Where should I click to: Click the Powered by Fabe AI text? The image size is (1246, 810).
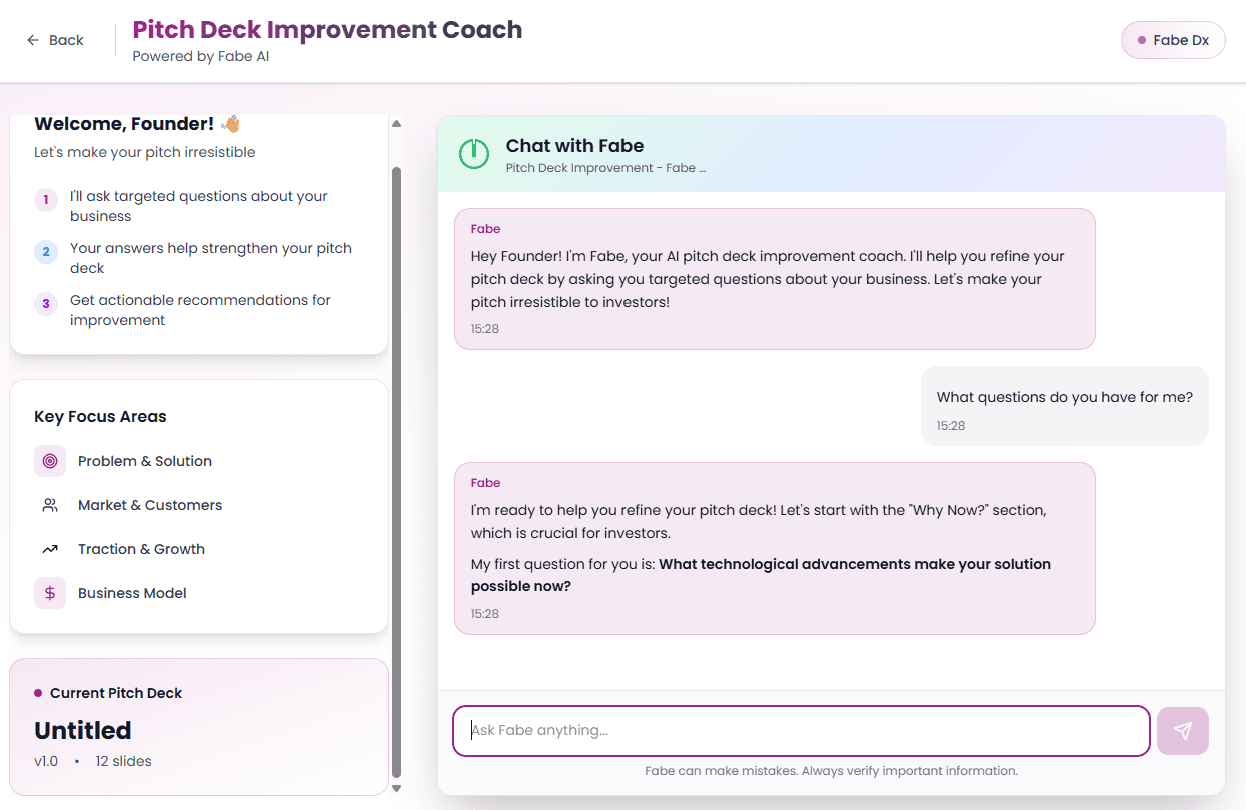click(x=201, y=57)
